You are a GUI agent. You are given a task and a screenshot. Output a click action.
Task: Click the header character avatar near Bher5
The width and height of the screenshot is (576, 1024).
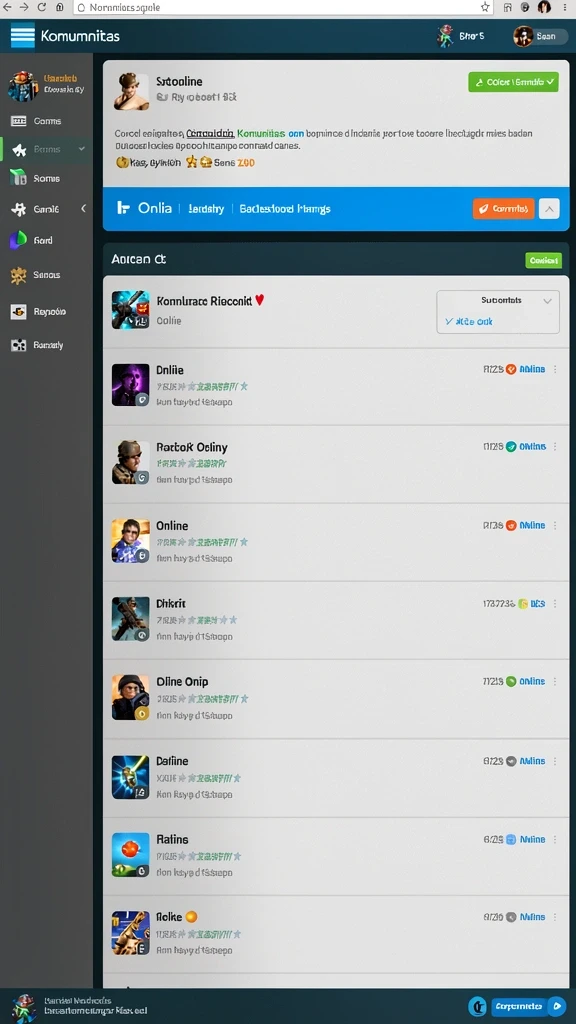point(445,37)
